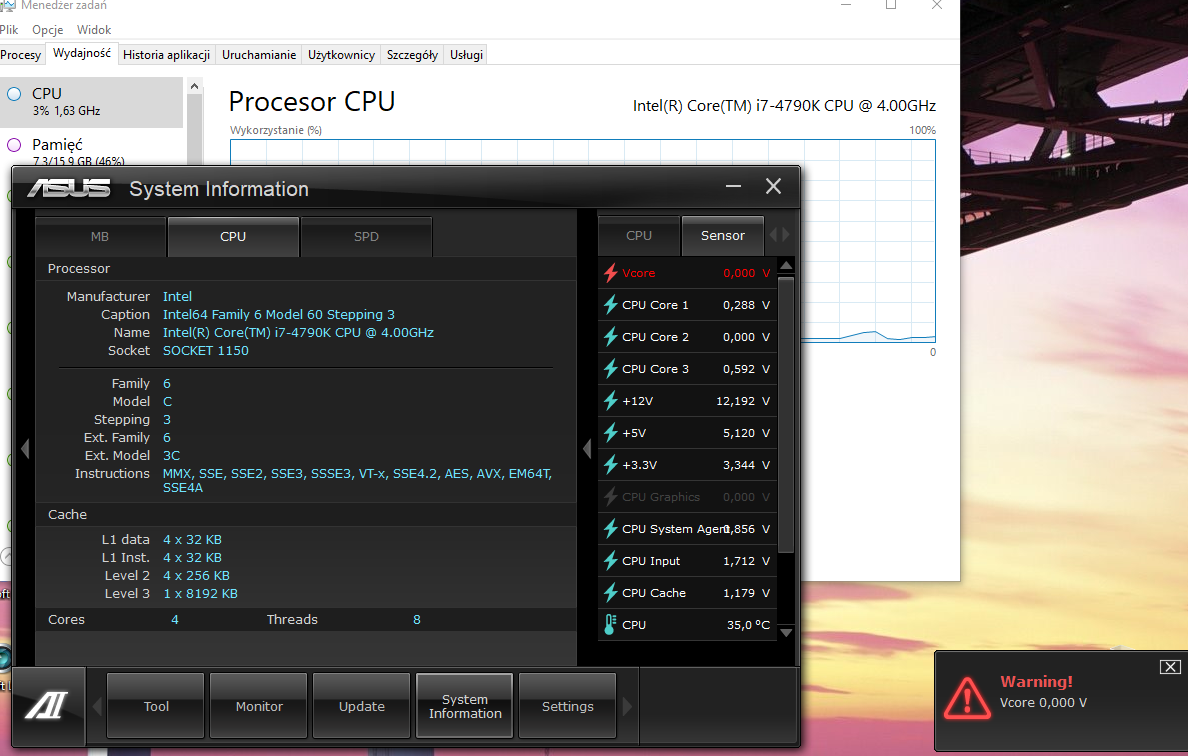Click the +3.3V voltage bolt icon
1188x756 pixels.
tap(611, 464)
